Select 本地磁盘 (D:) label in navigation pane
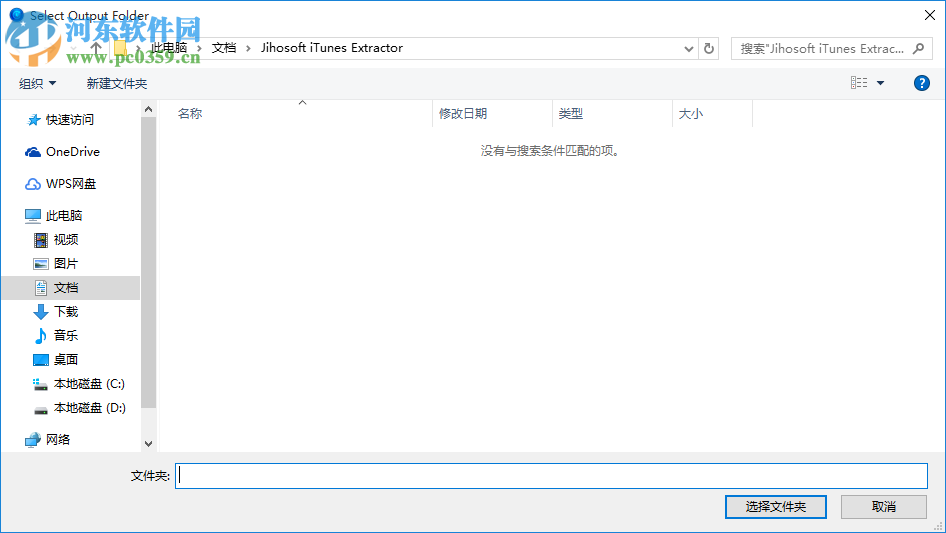Image resolution: width=946 pixels, height=533 pixels. coord(90,408)
